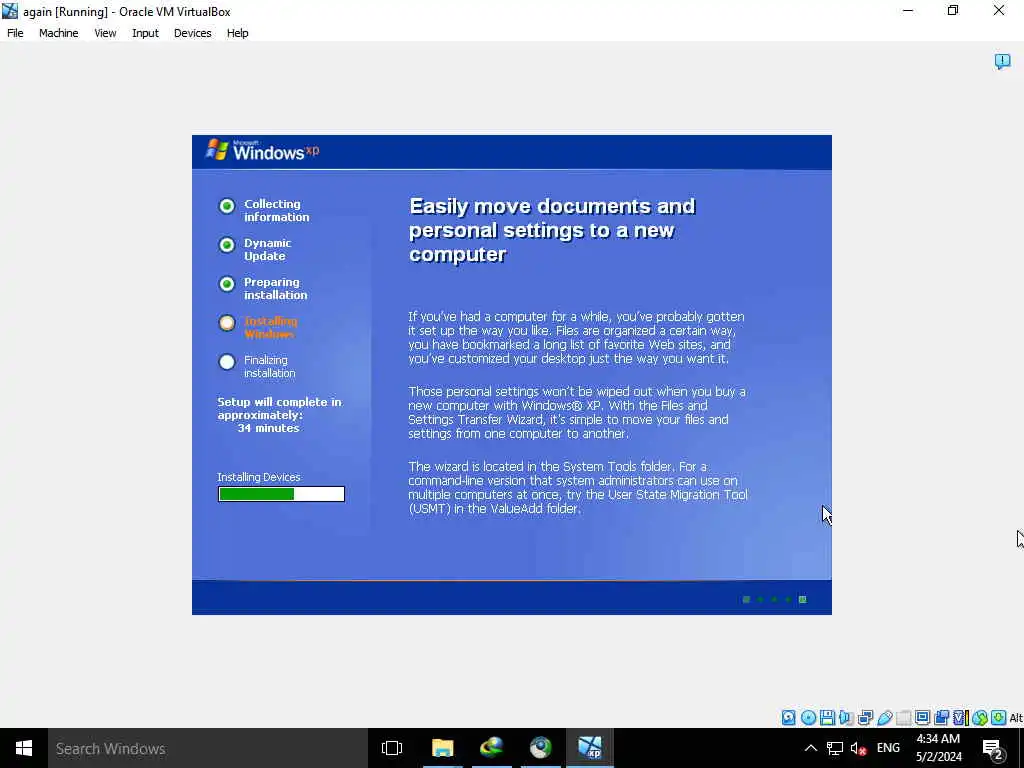Open the Help menu

tap(237, 33)
